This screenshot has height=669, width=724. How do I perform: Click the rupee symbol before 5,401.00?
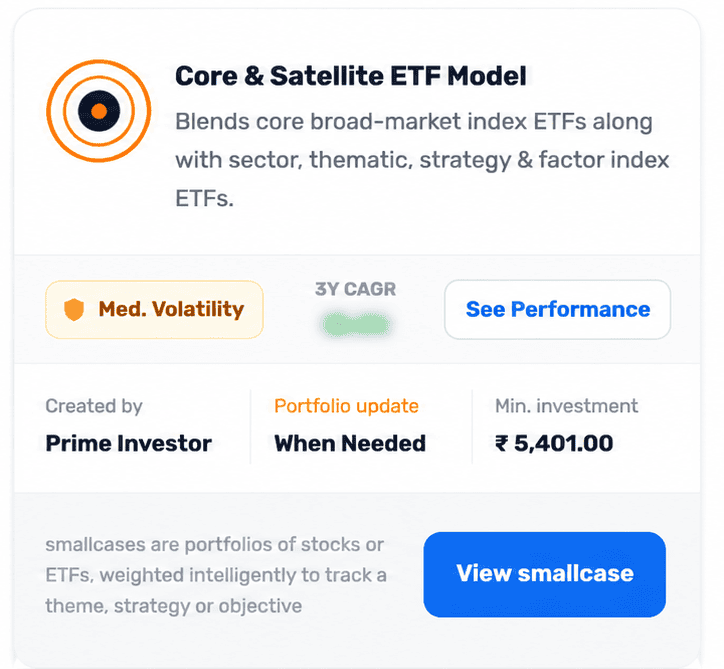tap(501, 444)
